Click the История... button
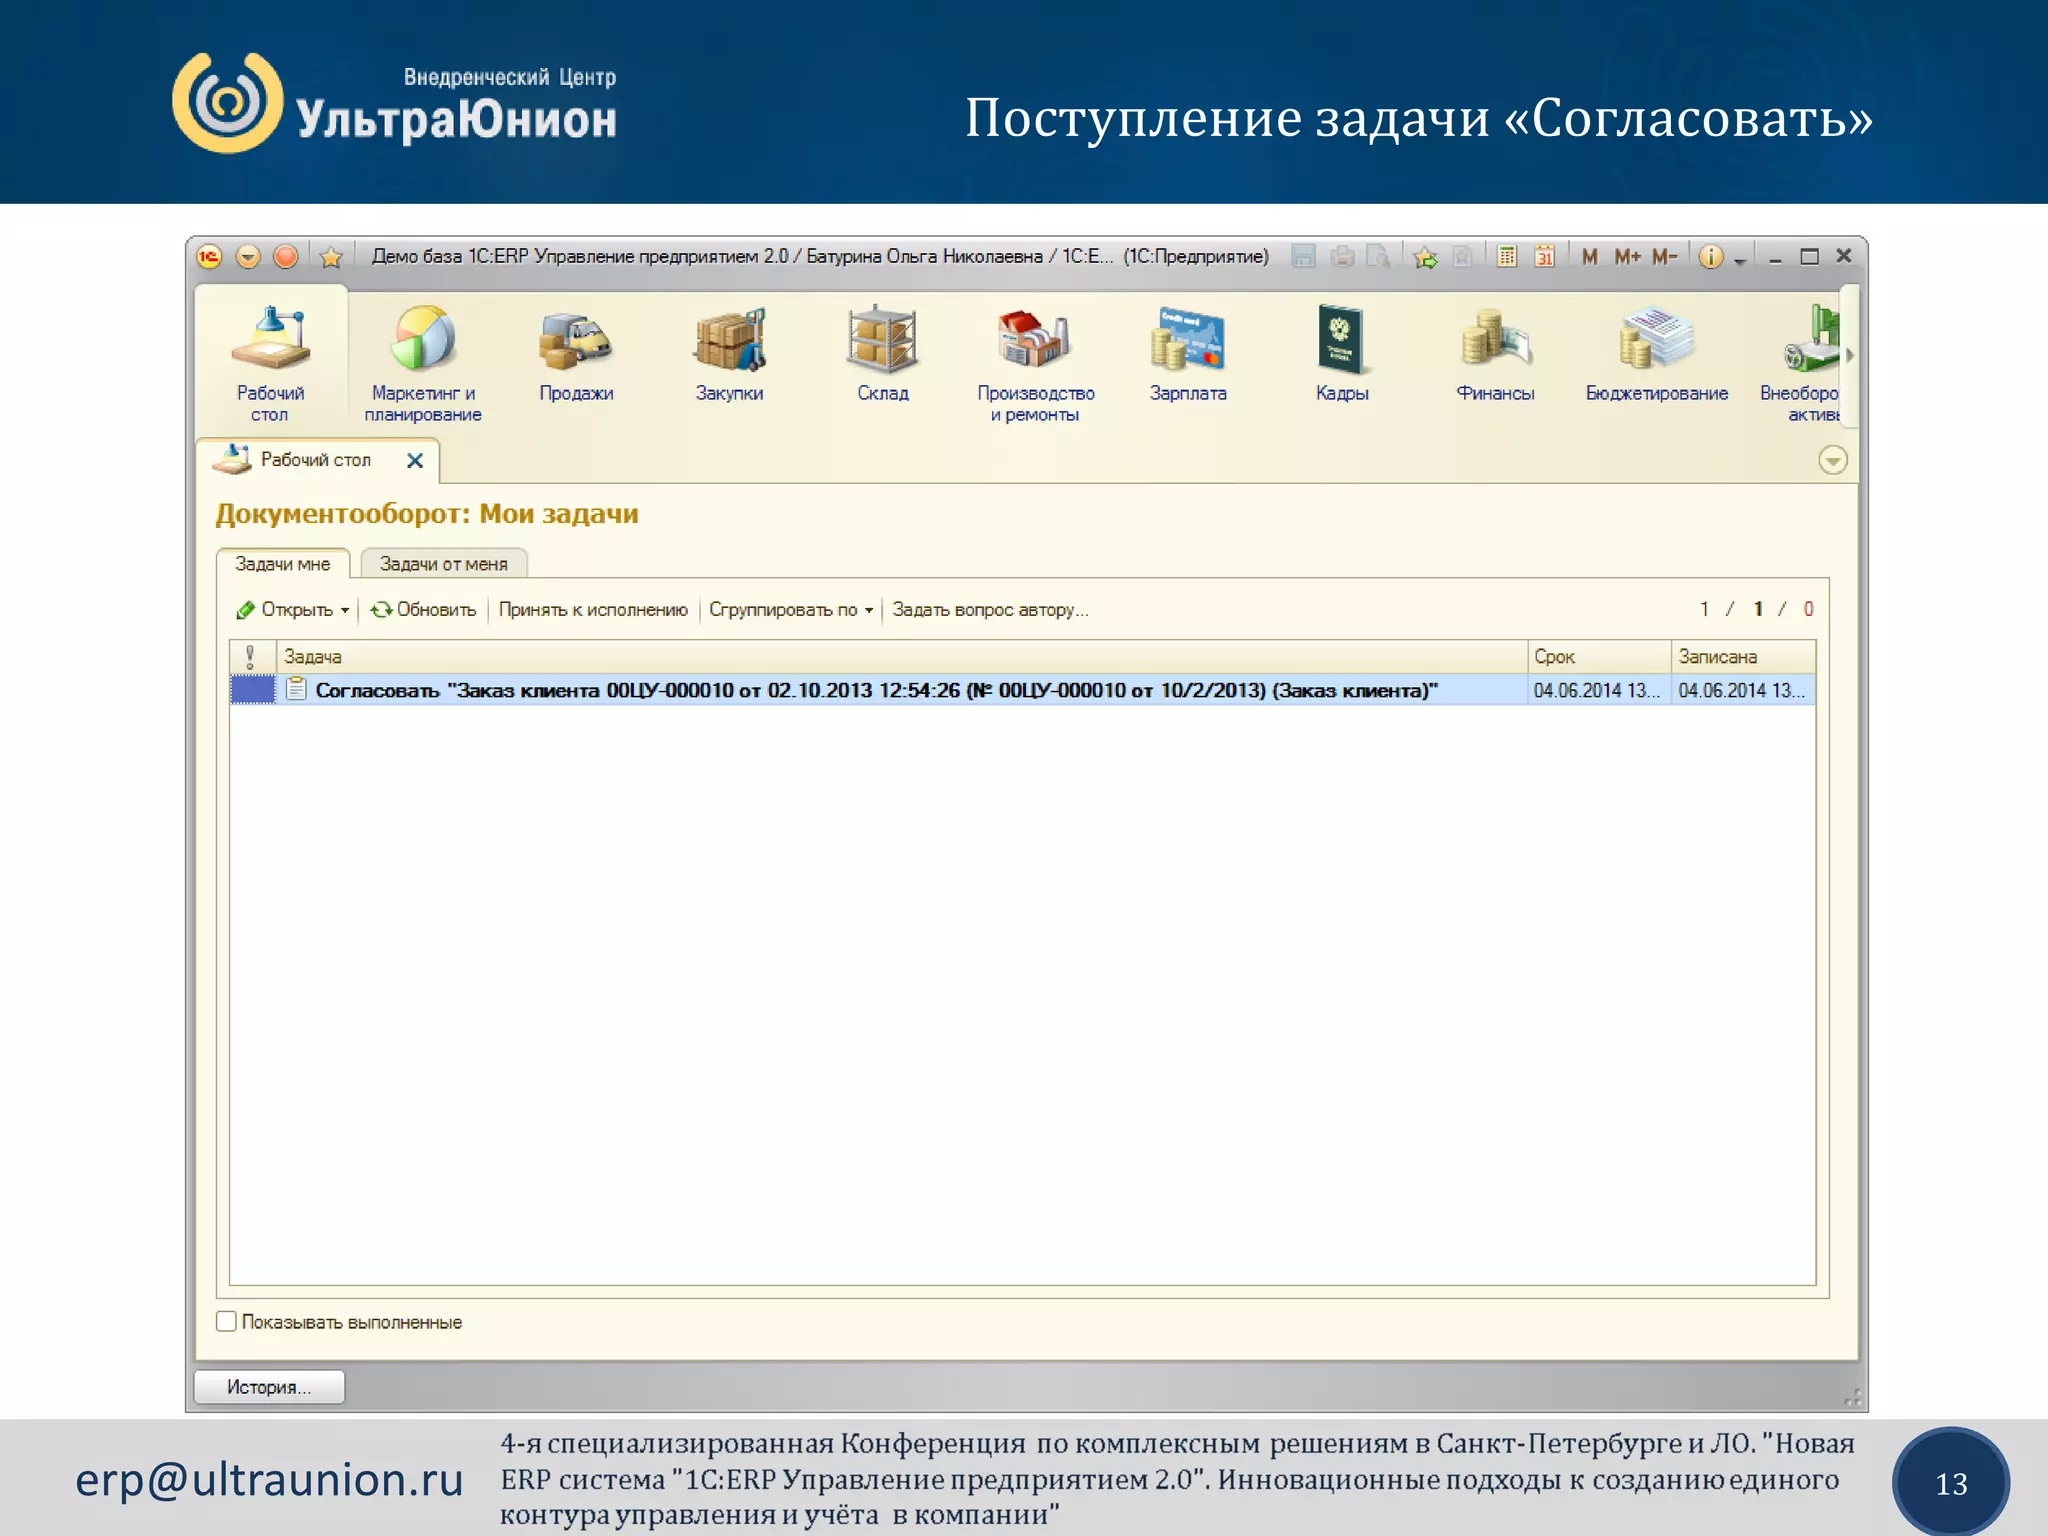Viewport: 2048px width, 1536px height. point(269,1387)
